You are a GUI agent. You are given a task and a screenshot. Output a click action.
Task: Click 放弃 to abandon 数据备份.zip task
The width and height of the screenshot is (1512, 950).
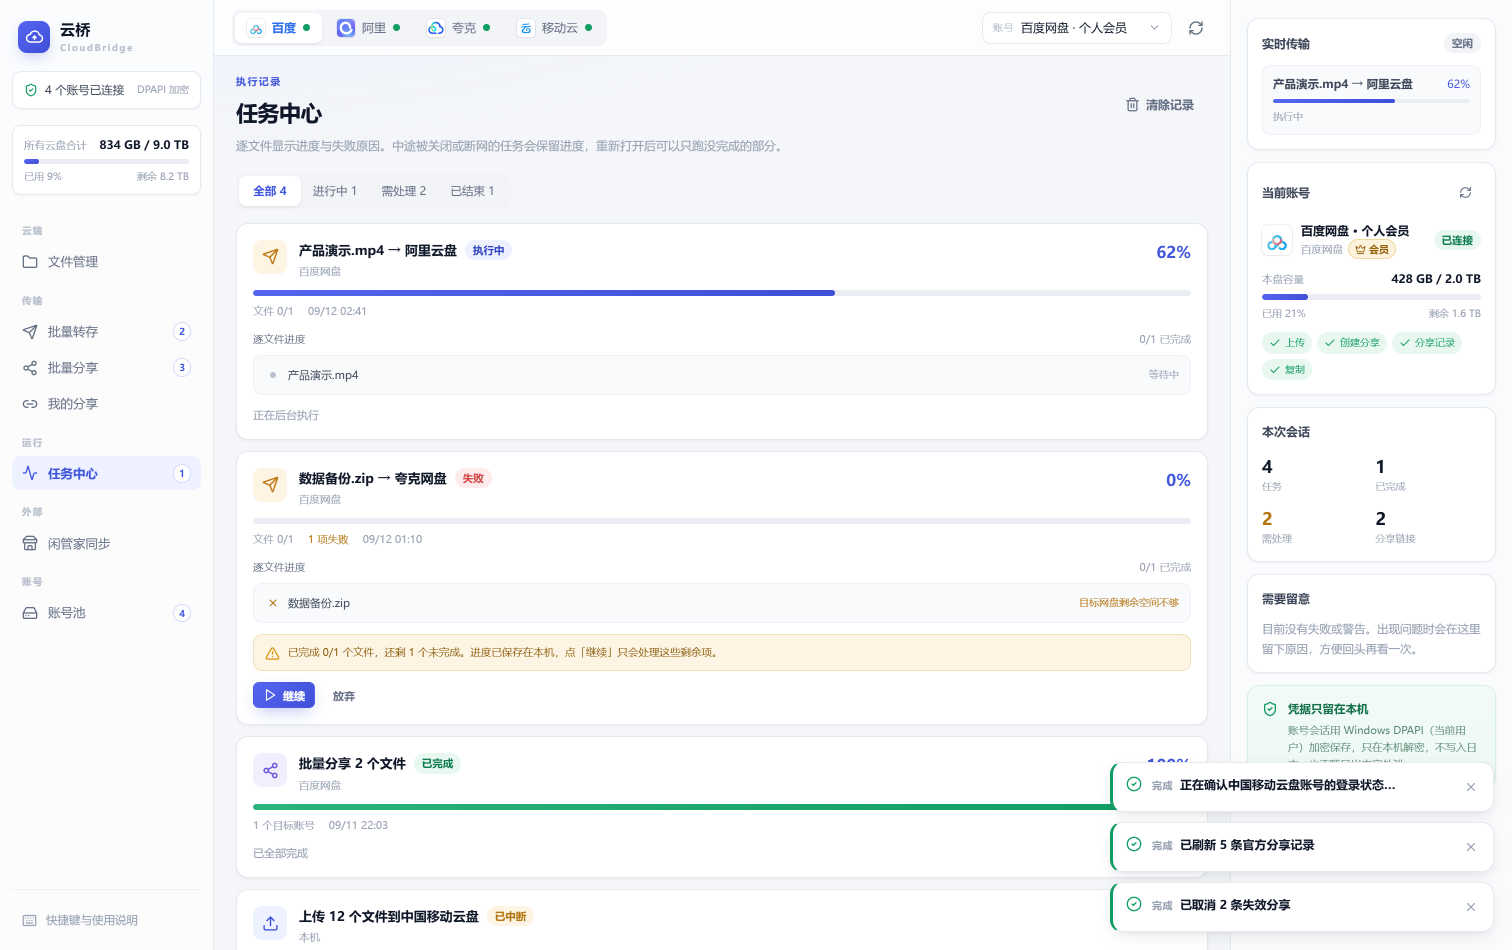point(344,696)
